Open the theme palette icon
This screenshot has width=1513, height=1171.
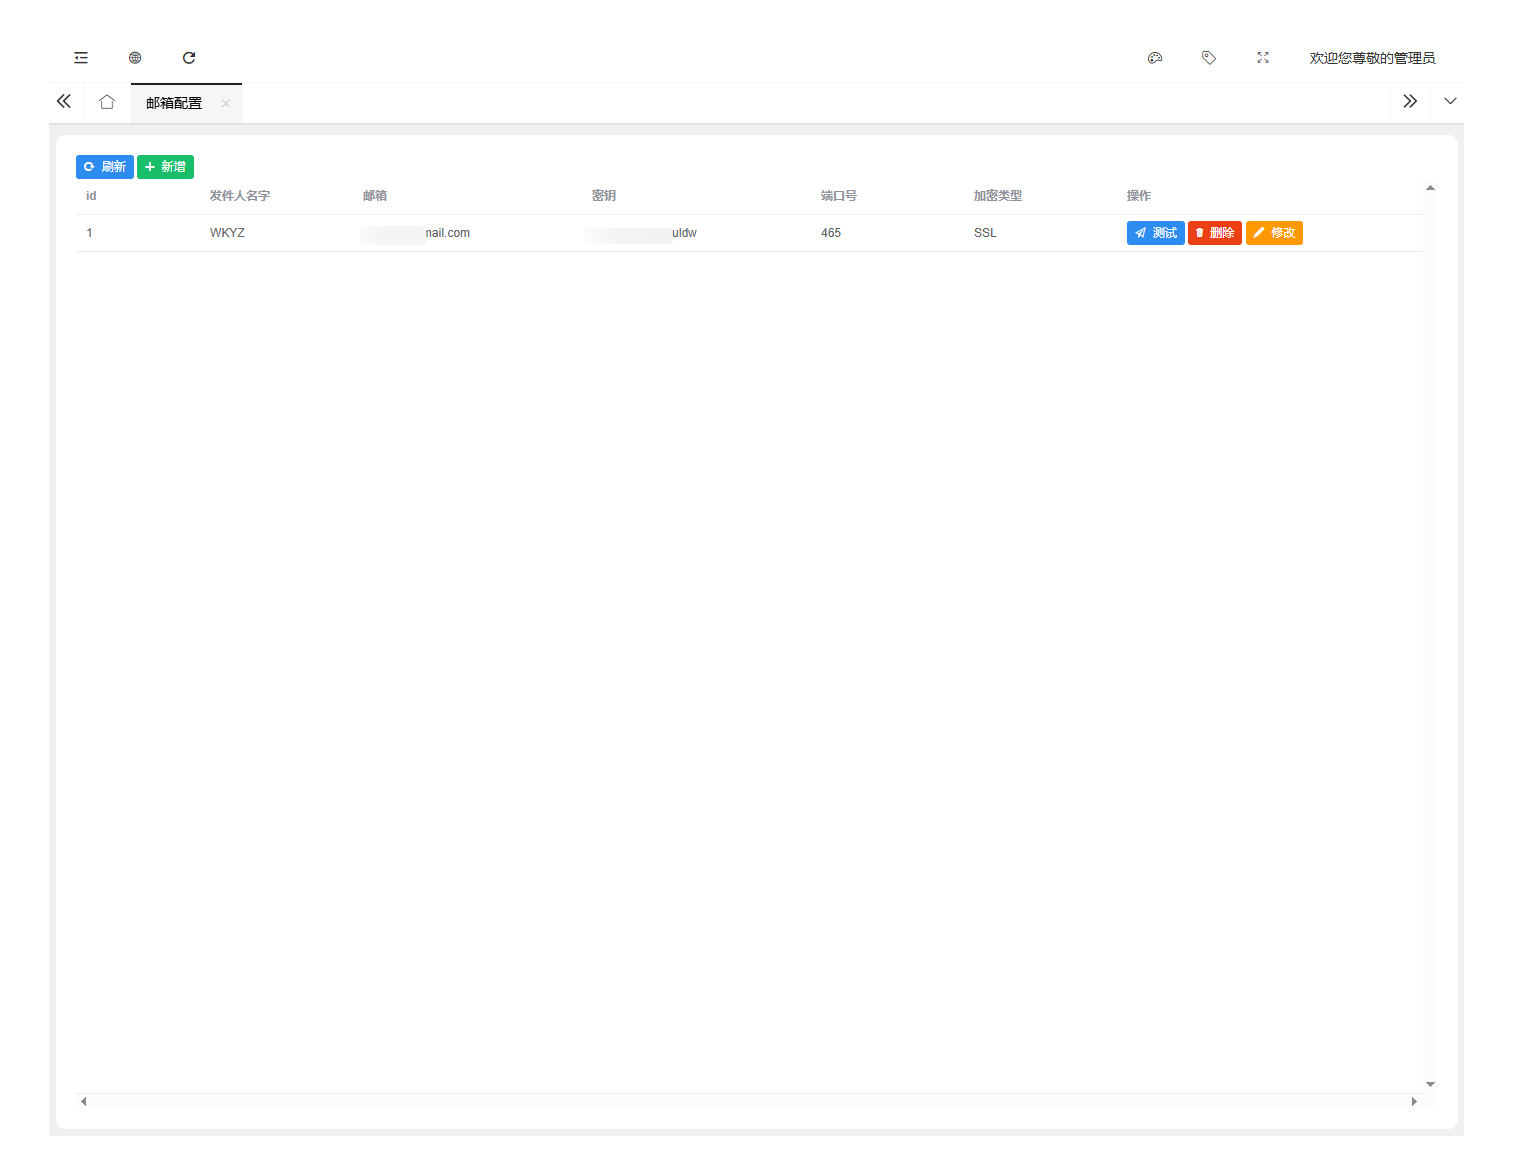[1155, 58]
